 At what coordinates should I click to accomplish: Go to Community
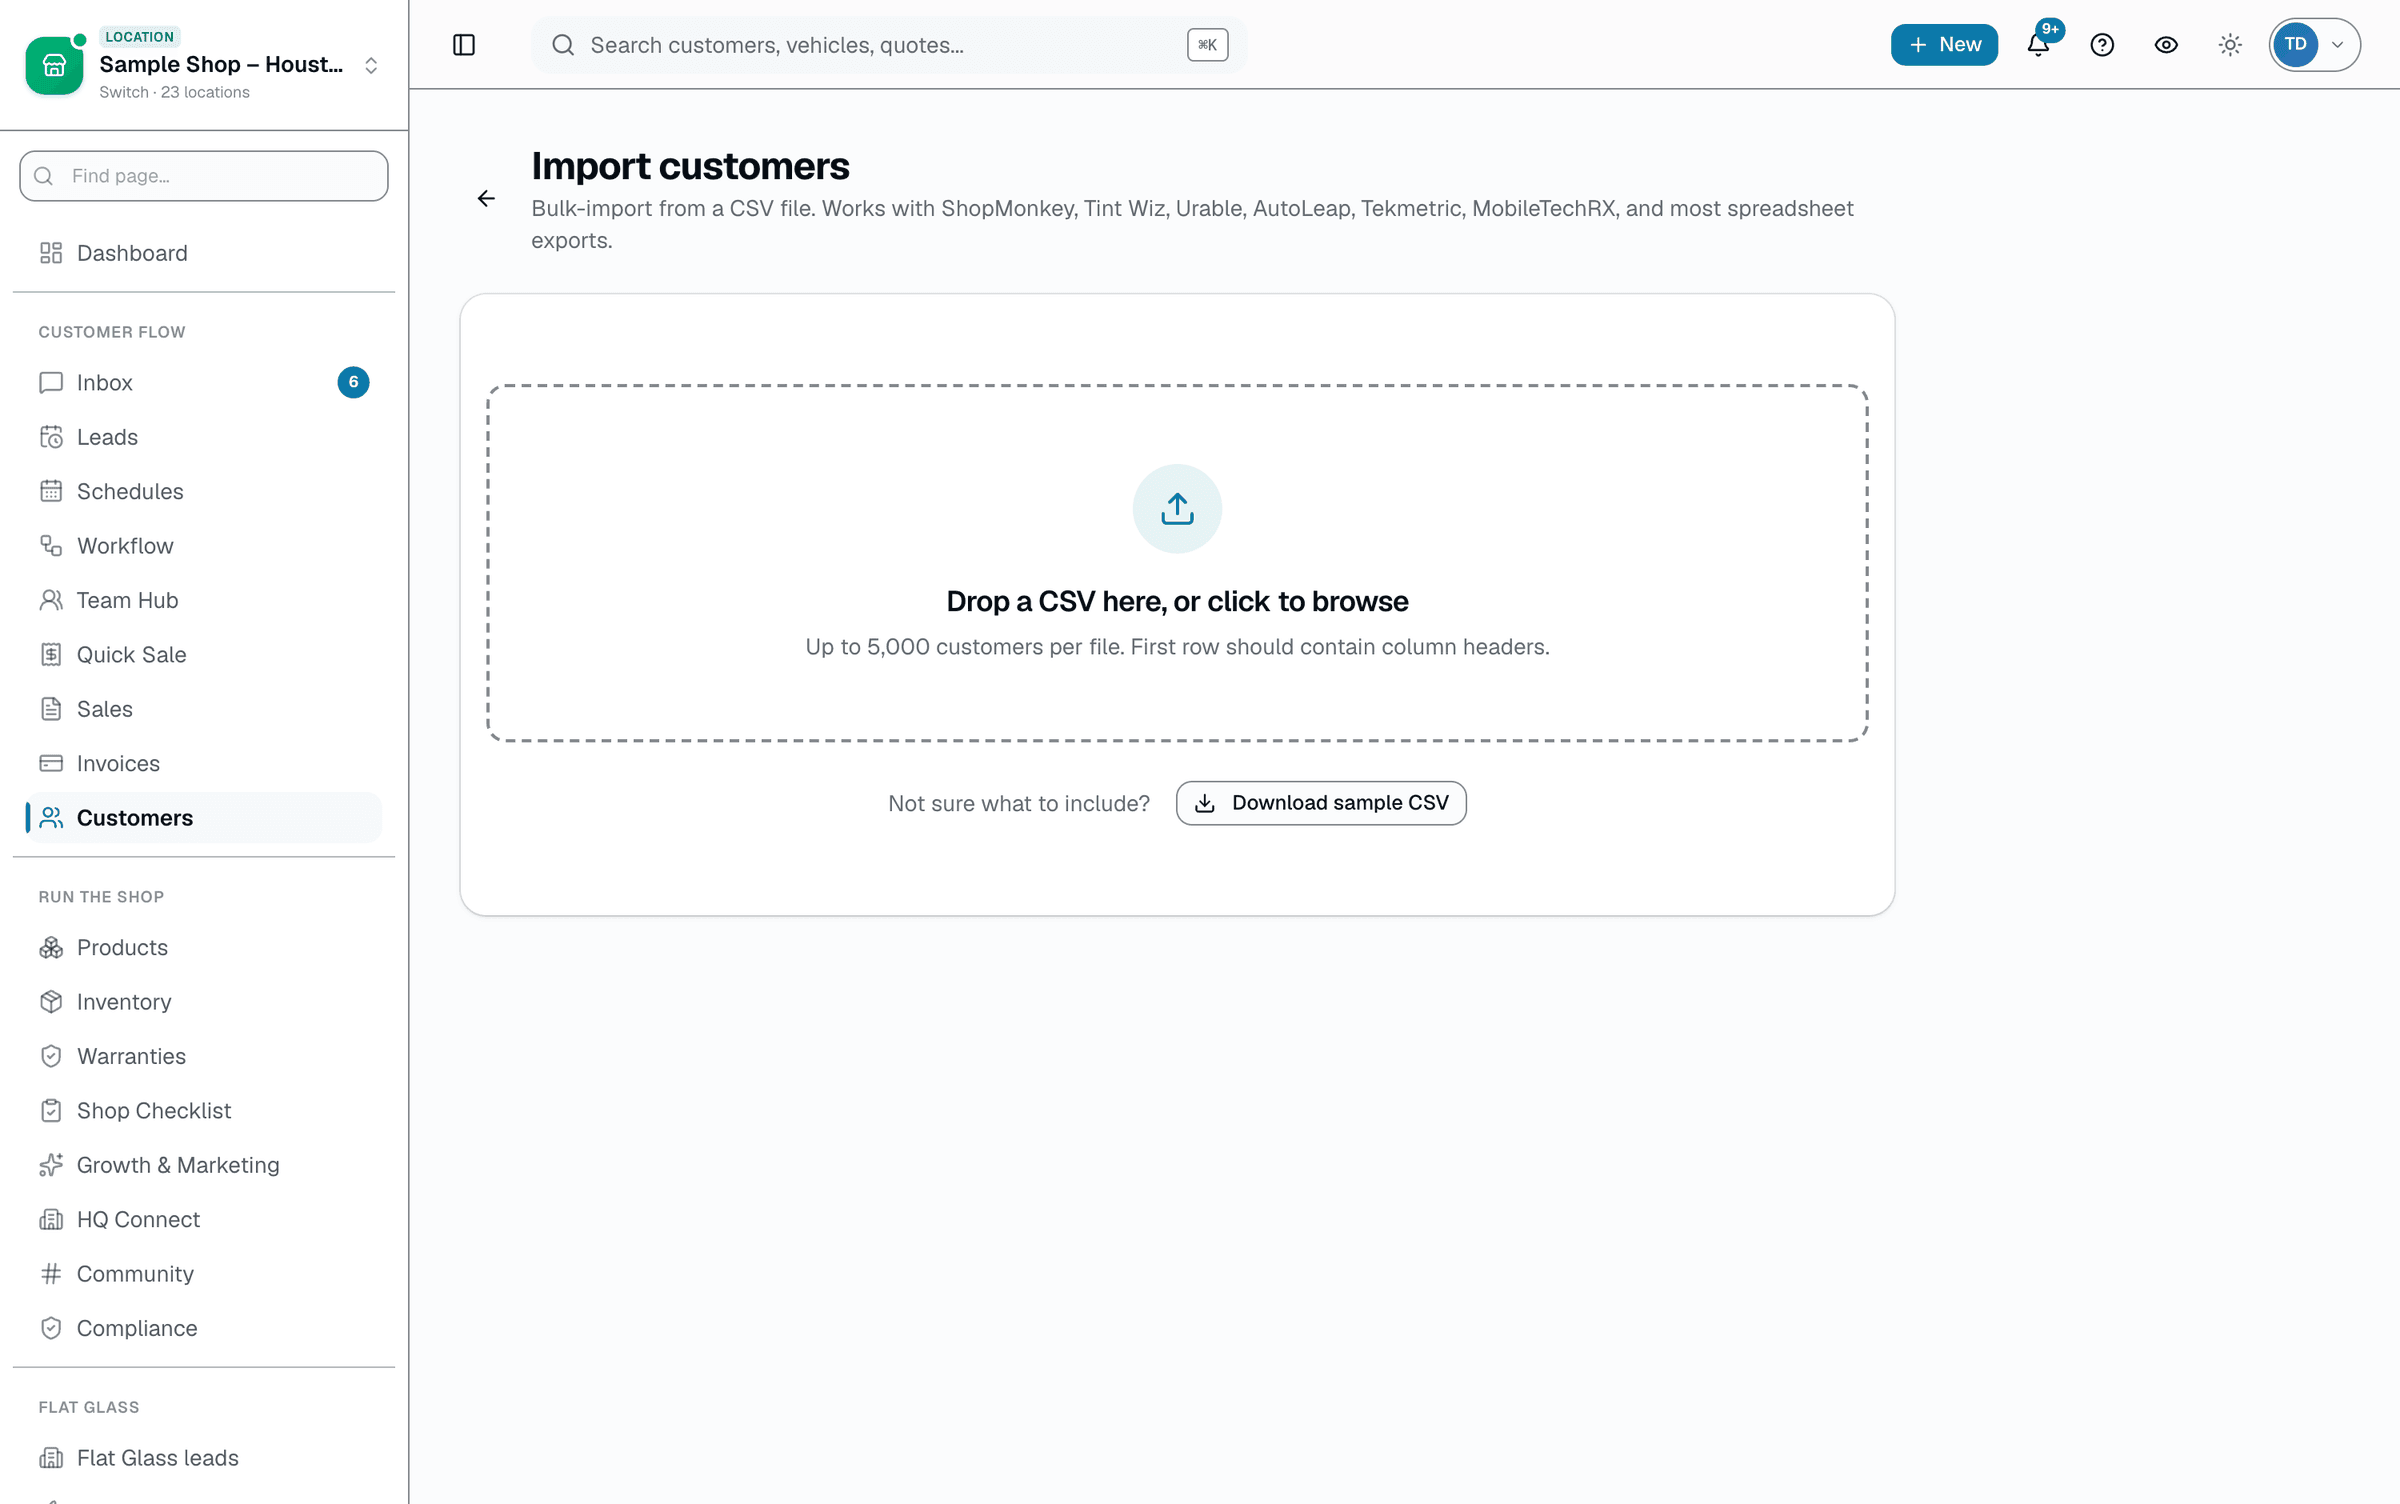click(204, 1274)
